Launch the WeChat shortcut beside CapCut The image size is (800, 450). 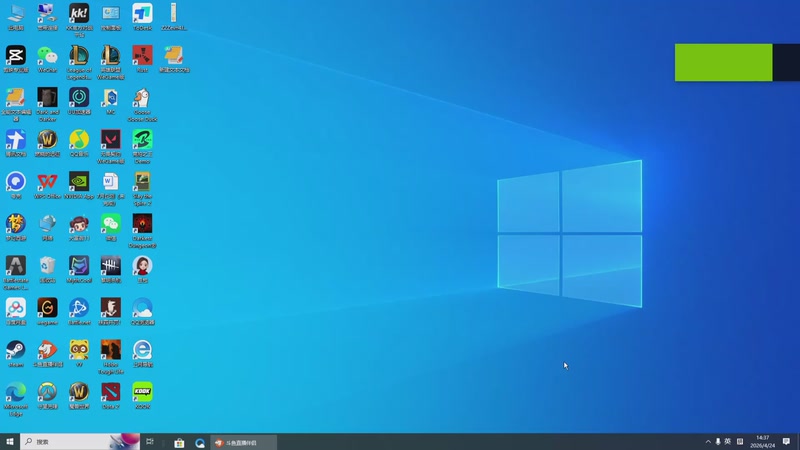point(47,59)
